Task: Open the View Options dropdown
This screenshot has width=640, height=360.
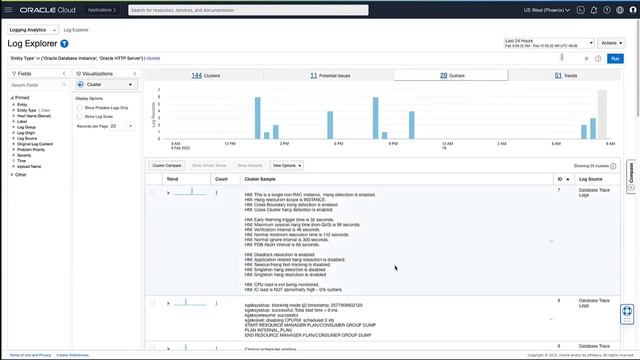Action: pos(286,166)
